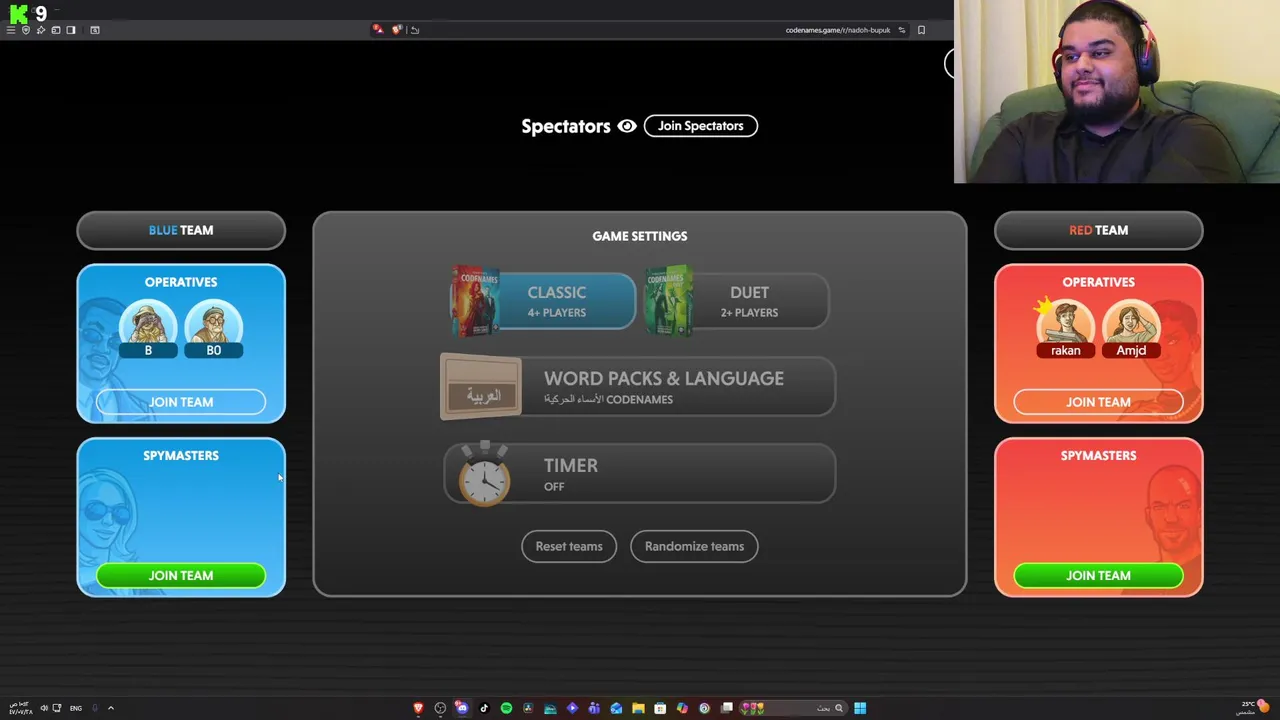The height and width of the screenshot is (720, 1280).
Task: Click the microphone icon in system tray
Action: (x=95, y=708)
